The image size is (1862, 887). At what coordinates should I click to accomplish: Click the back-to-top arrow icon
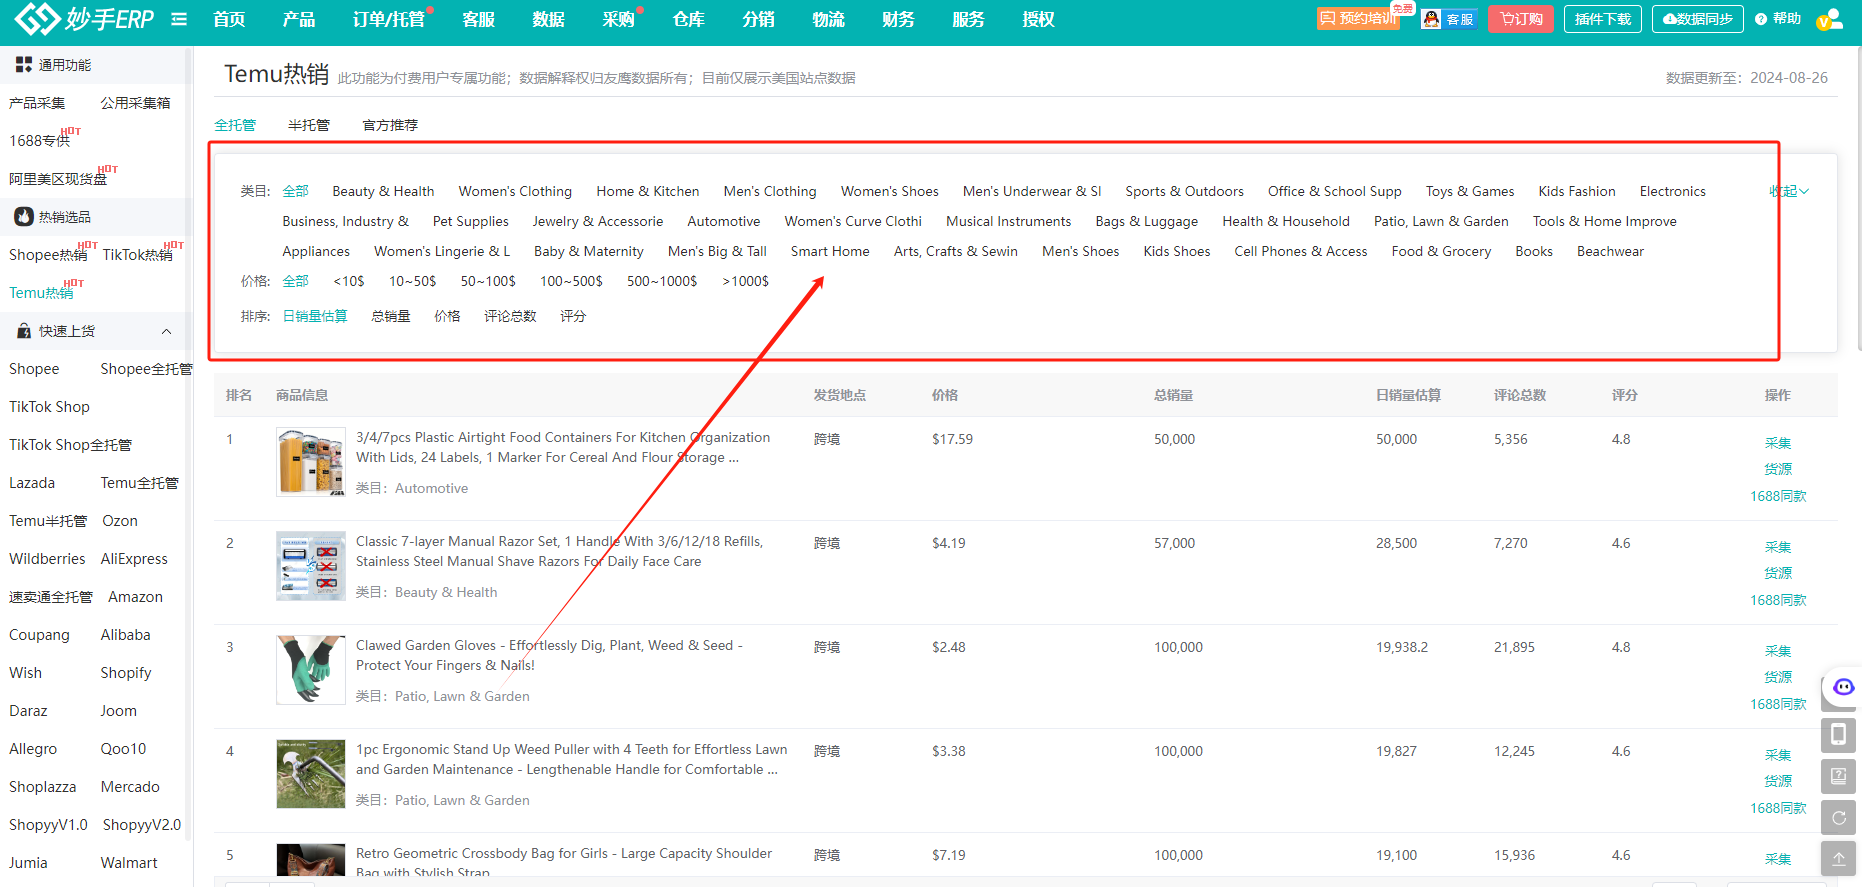tap(1838, 858)
